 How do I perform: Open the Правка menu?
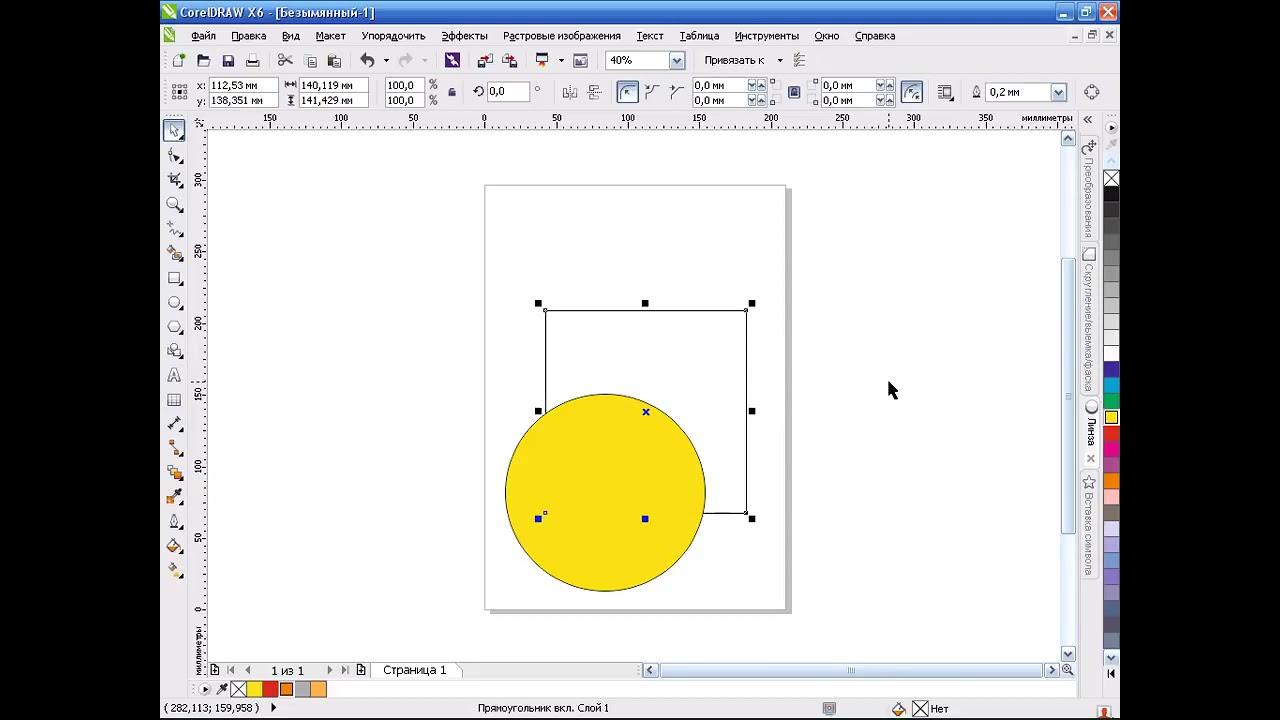249,36
